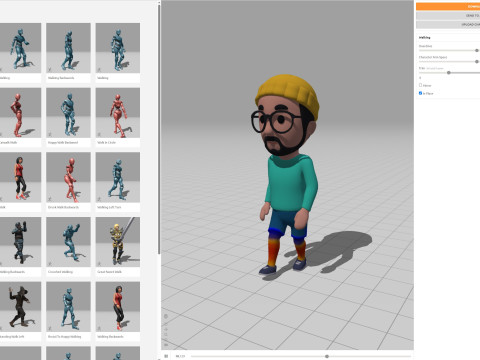The image size is (480, 360).
Task: Select the soldier character Walking Backwards thumbnail
Action: (x=20, y=242)
